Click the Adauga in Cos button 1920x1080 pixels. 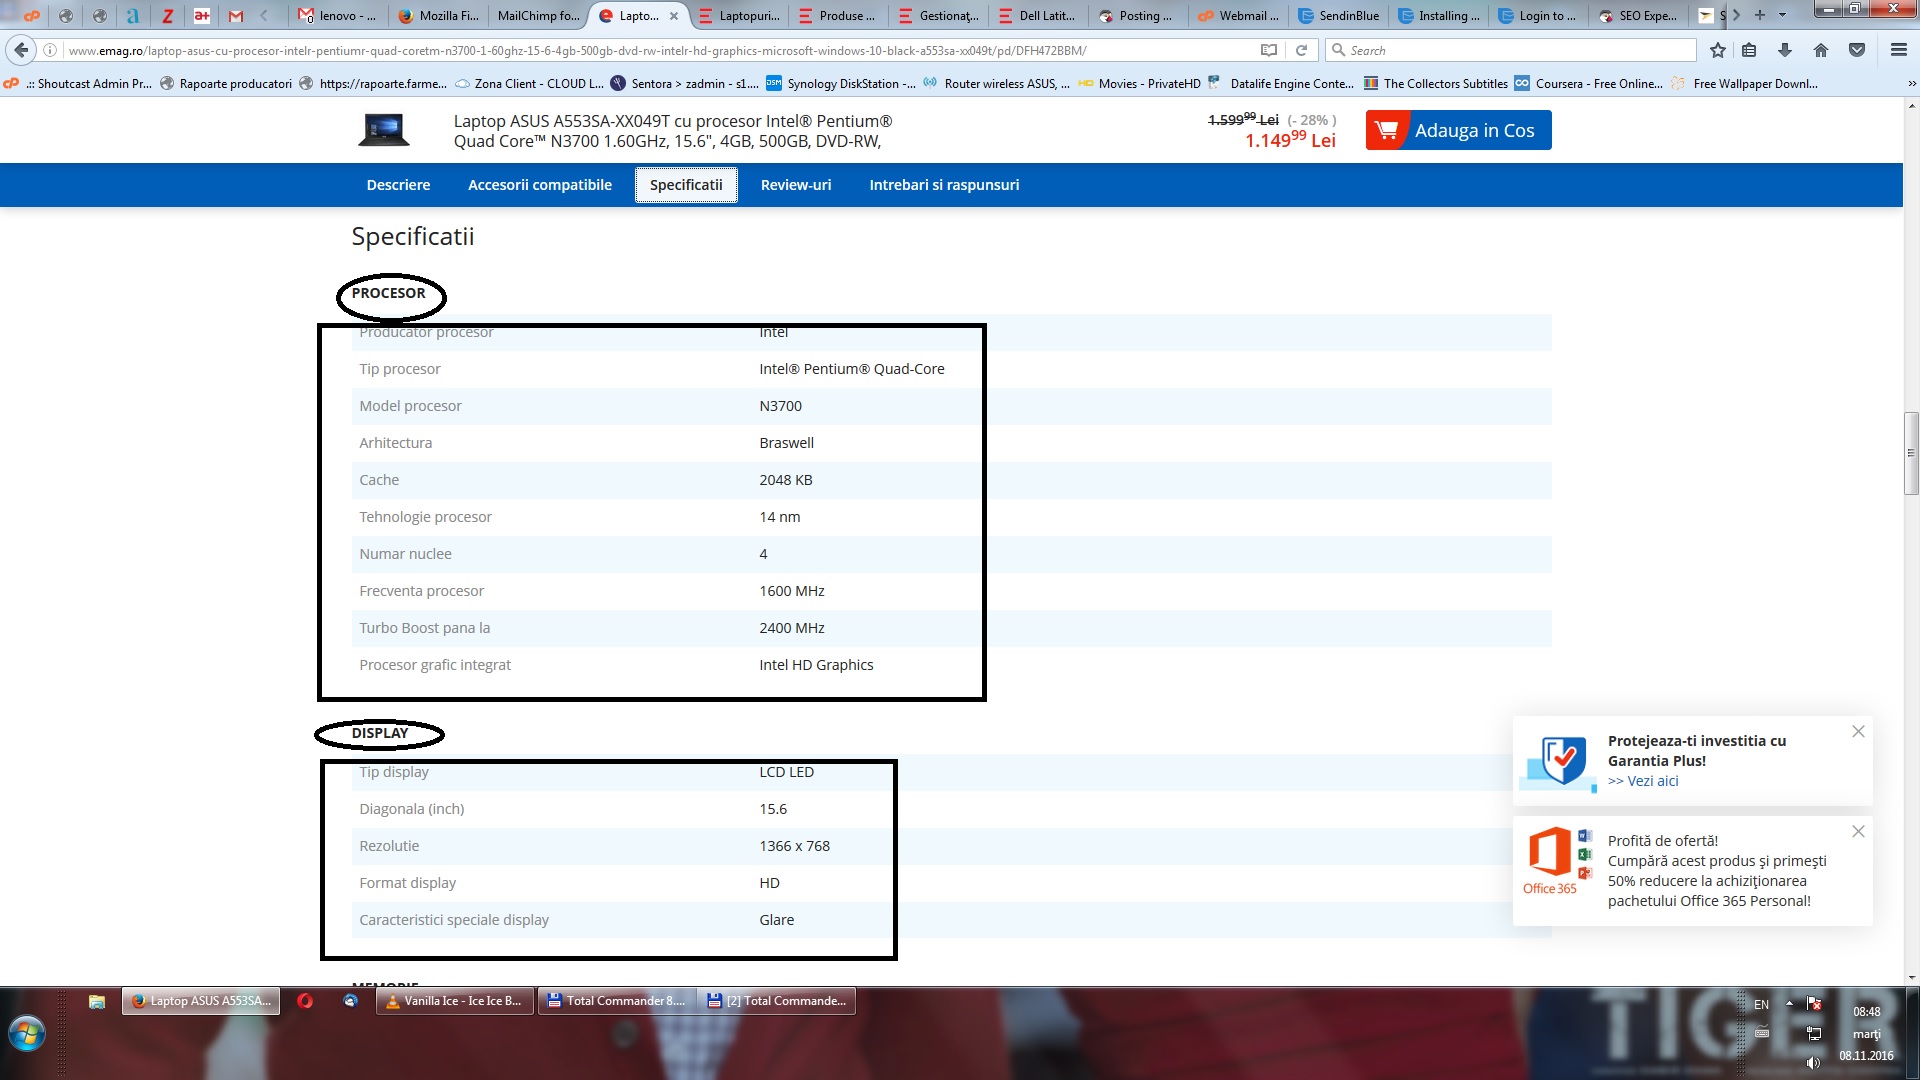pos(1458,130)
